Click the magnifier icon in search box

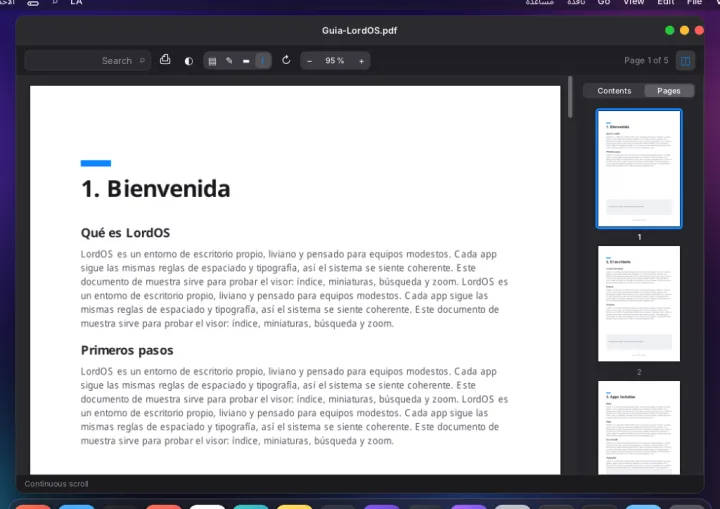[142, 60]
